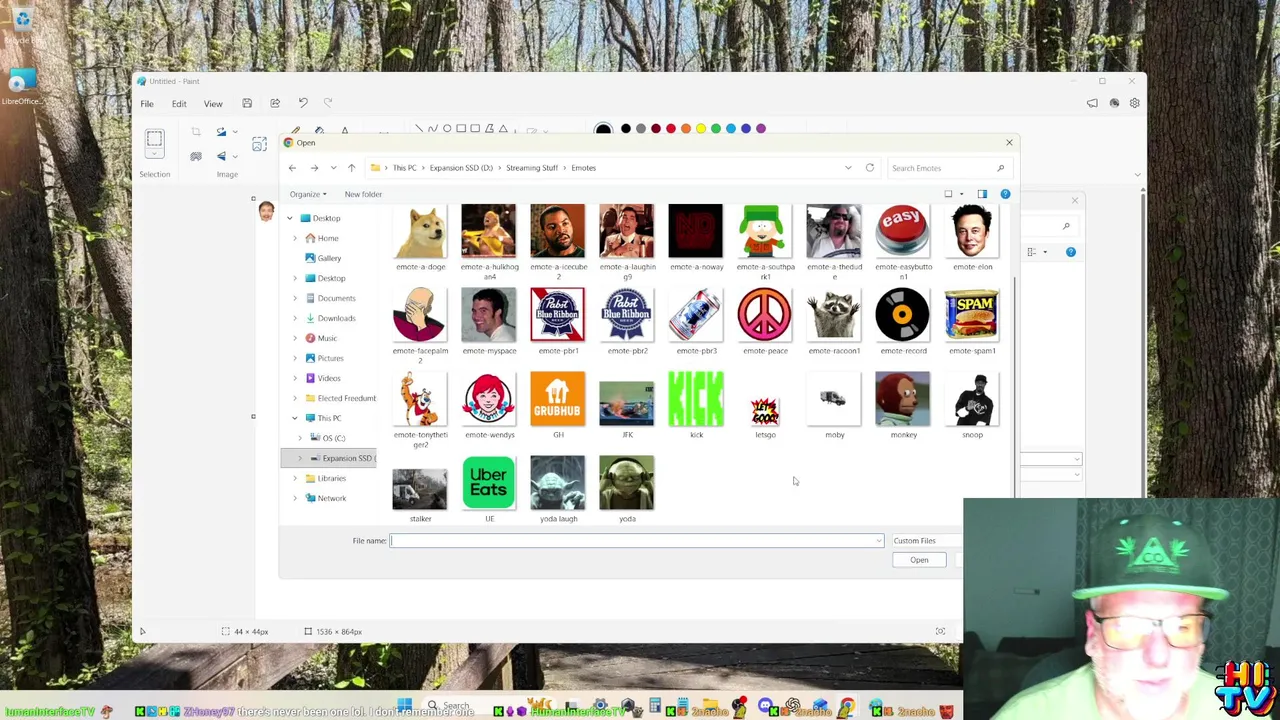Pick the red color swatch
This screenshot has height=720, width=1280.
671,129
